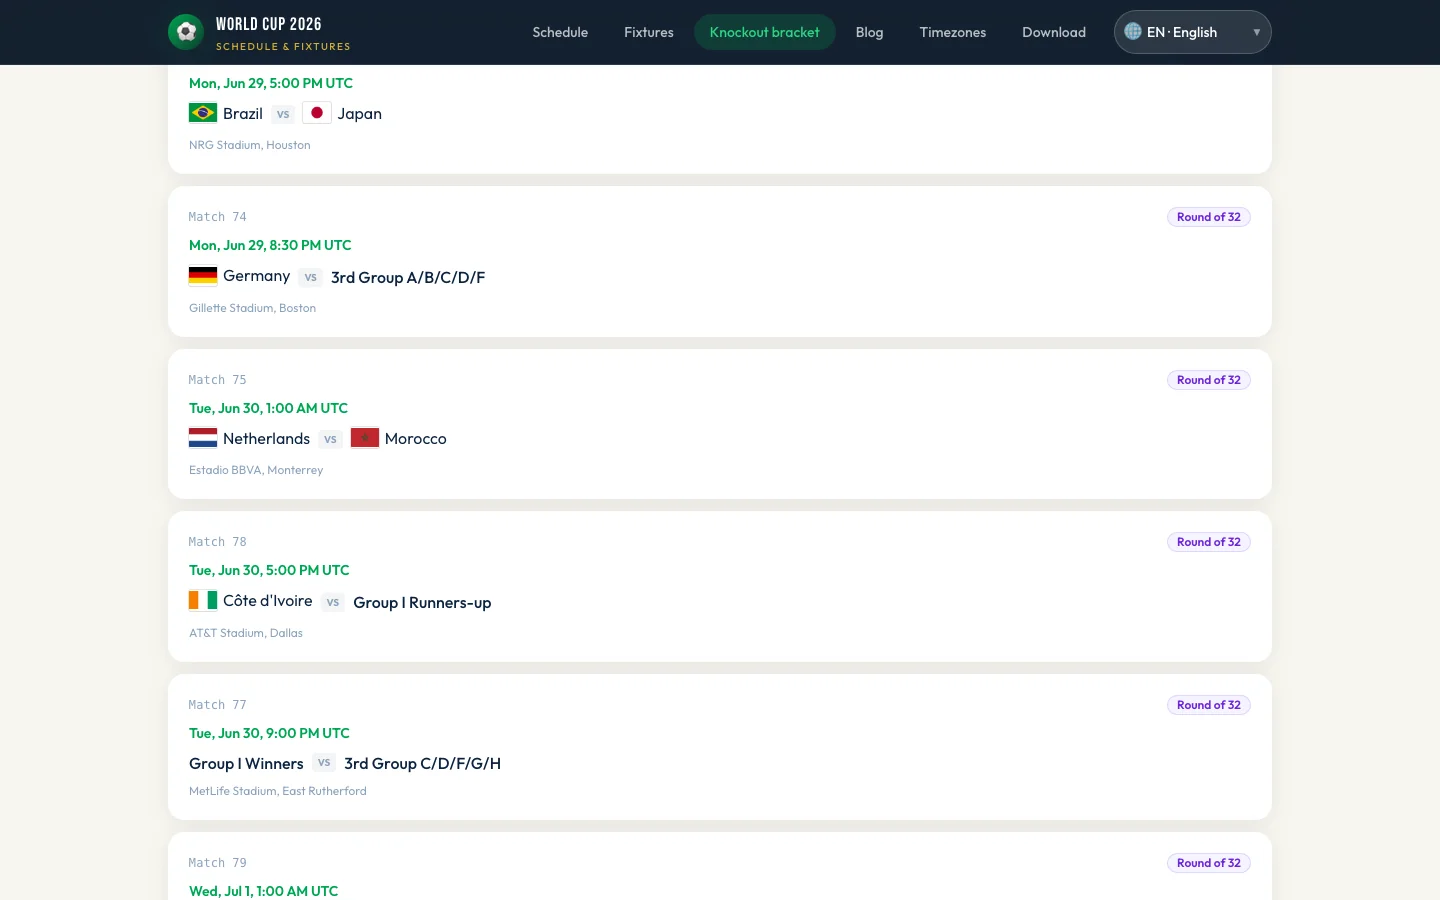Click the Netherlands flag icon
Image resolution: width=1440 pixels, height=900 pixels.
click(x=203, y=438)
